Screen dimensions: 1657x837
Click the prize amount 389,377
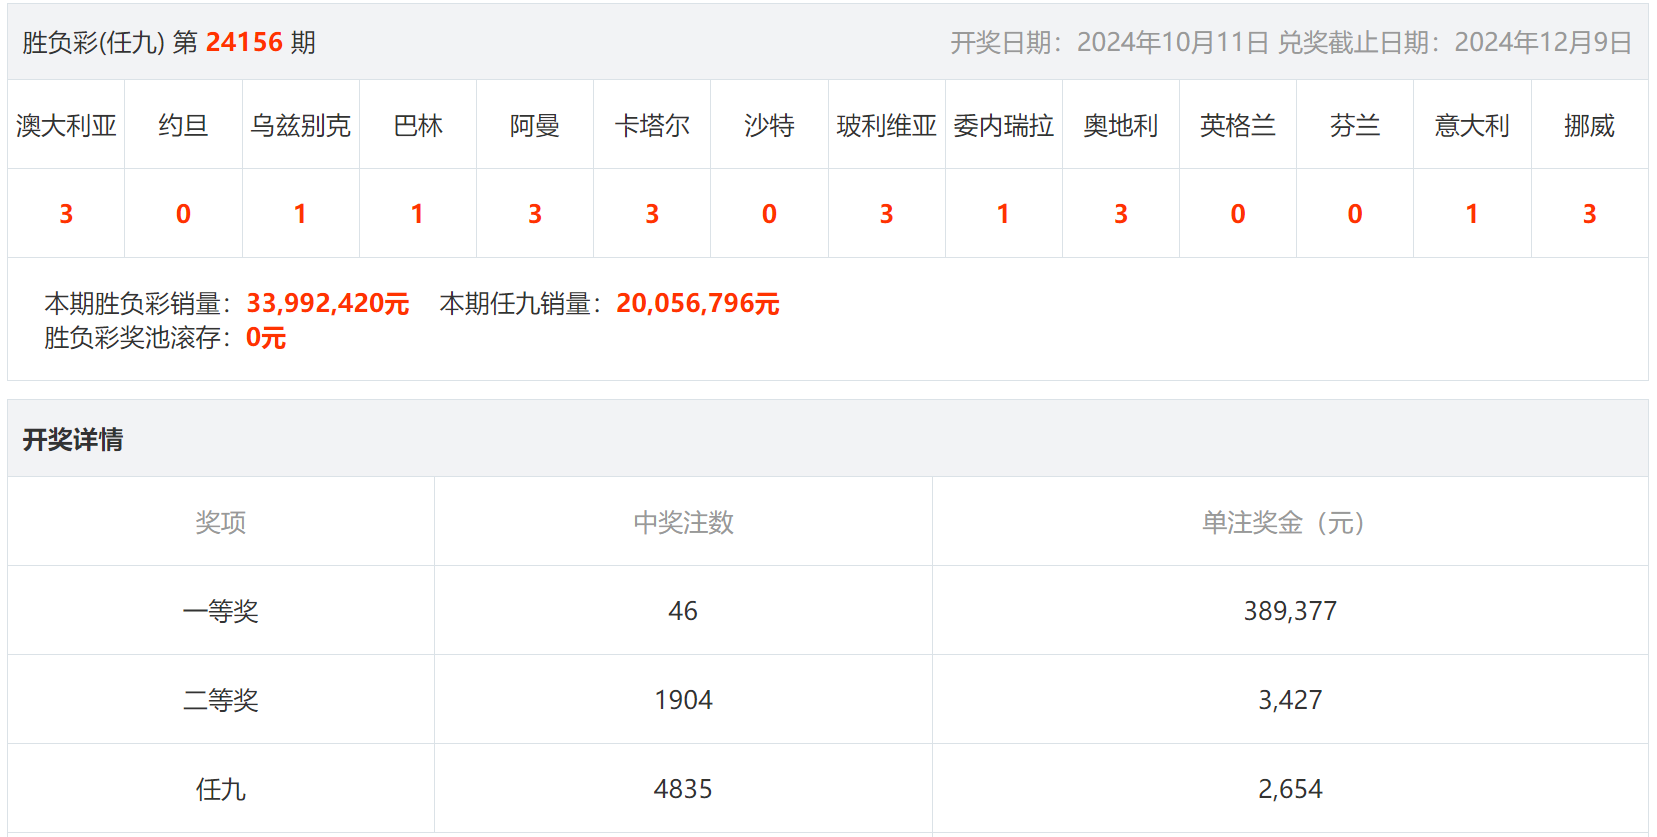pyautogui.click(x=1290, y=611)
